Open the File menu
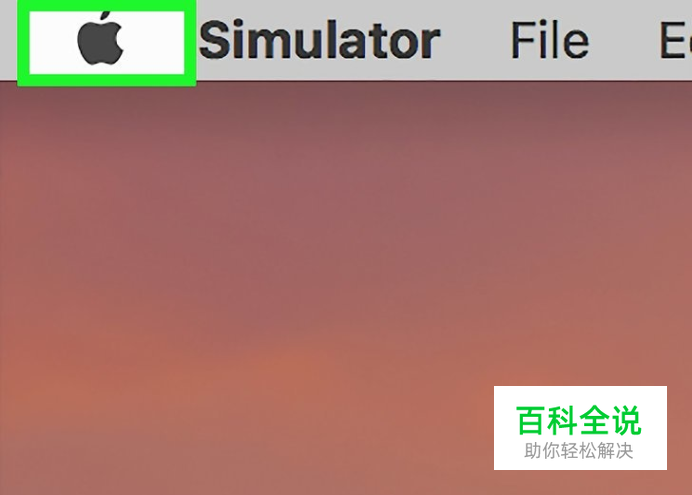 point(550,40)
